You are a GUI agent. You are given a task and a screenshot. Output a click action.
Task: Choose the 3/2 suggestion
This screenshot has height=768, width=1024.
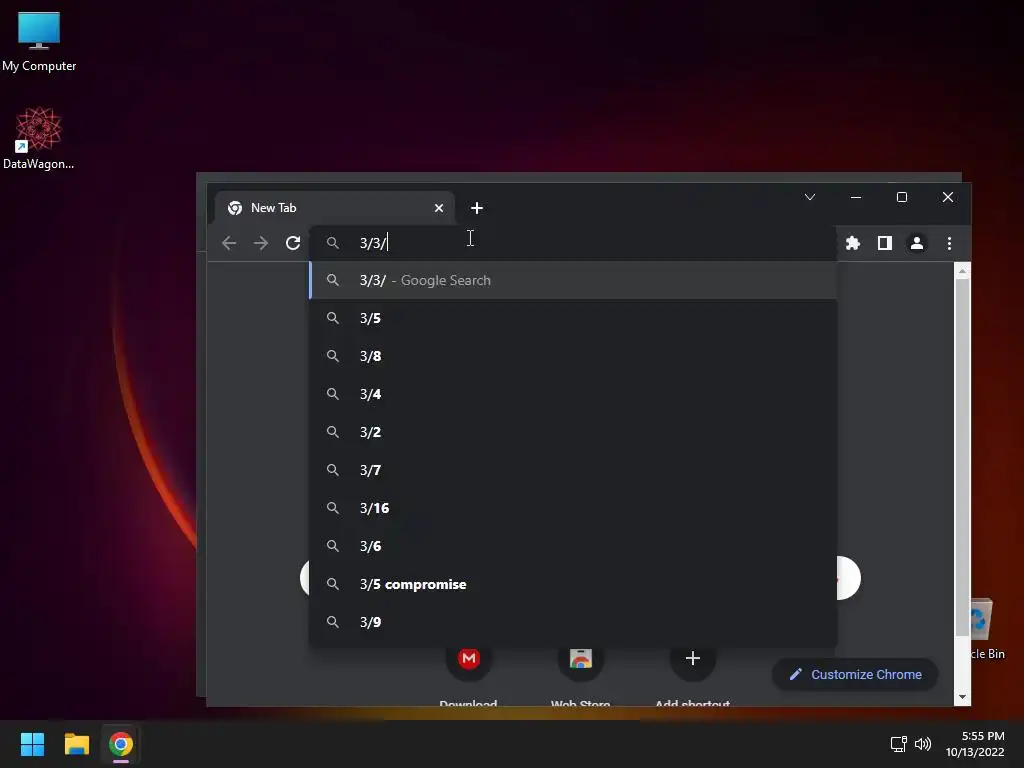pos(573,432)
